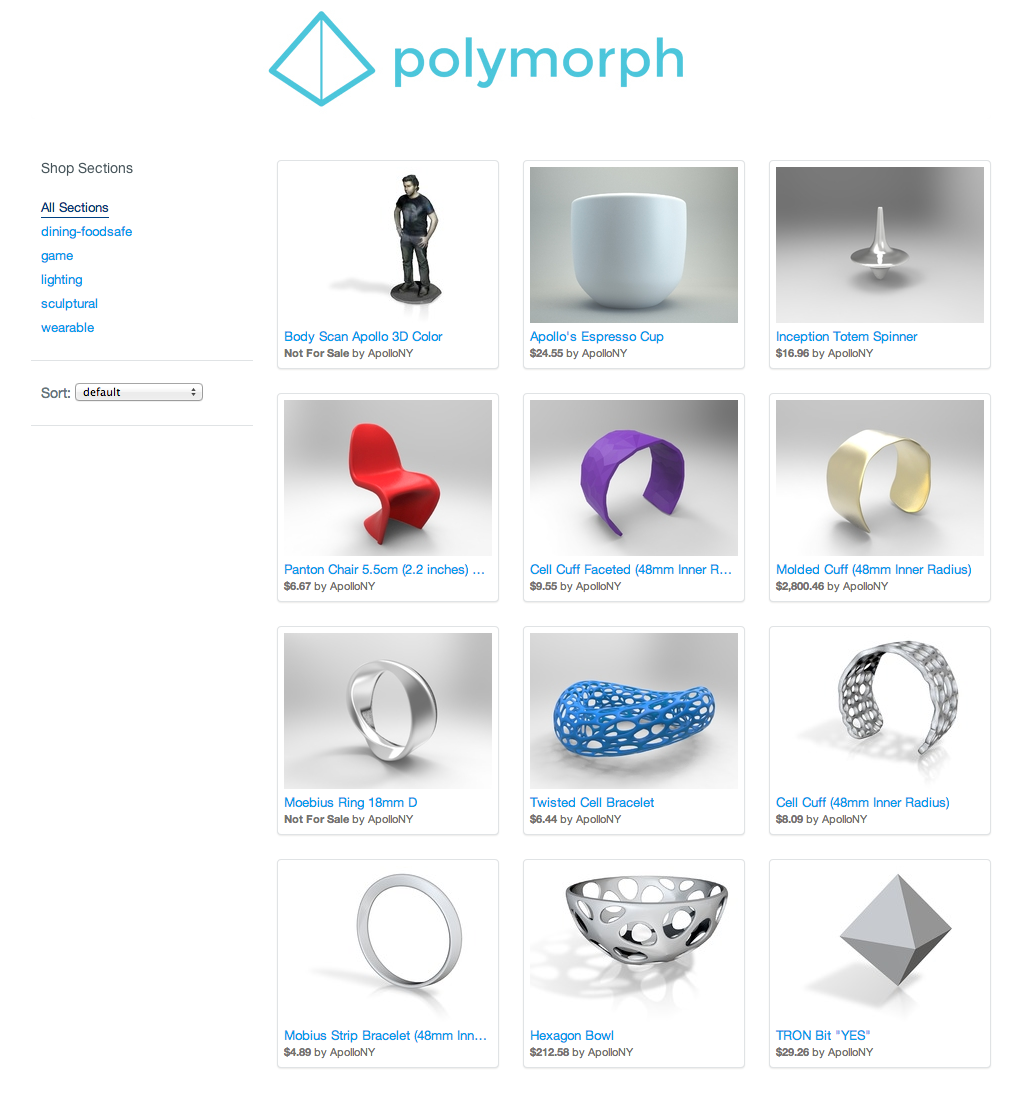Image resolution: width=1029 pixels, height=1093 pixels.
Task: Open the Cell Cuff (48mm Inner Radius) link
Action: click(862, 802)
